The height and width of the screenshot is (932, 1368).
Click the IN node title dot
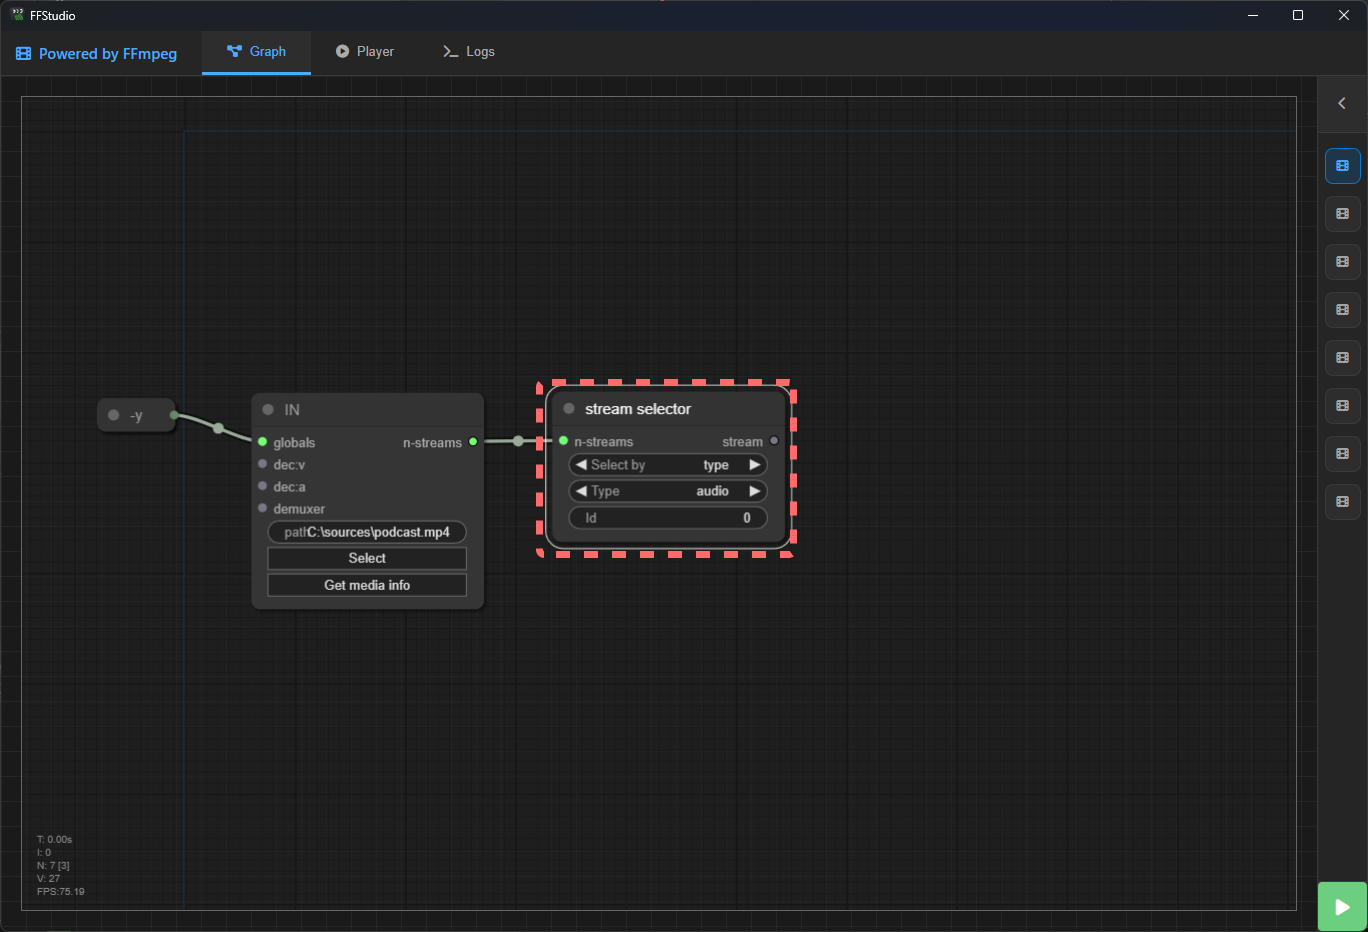coord(268,410)
